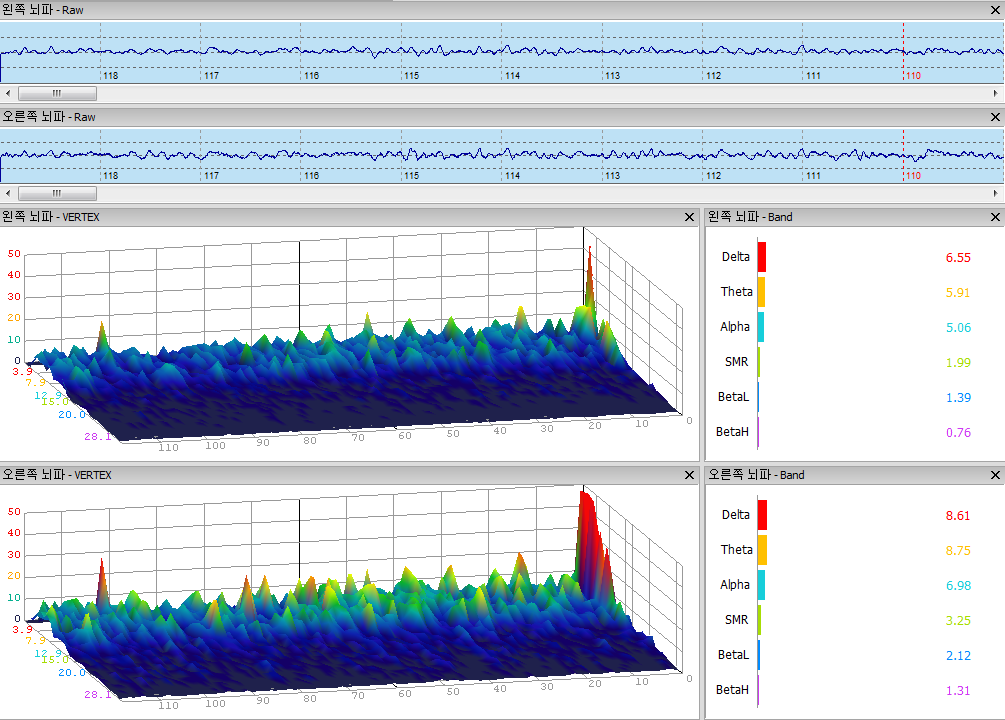Close the 왼쪽 뇌파 - Raw panel
Image resolution: width=1005 pixels, height=720 pixels.
click(995, 10)
